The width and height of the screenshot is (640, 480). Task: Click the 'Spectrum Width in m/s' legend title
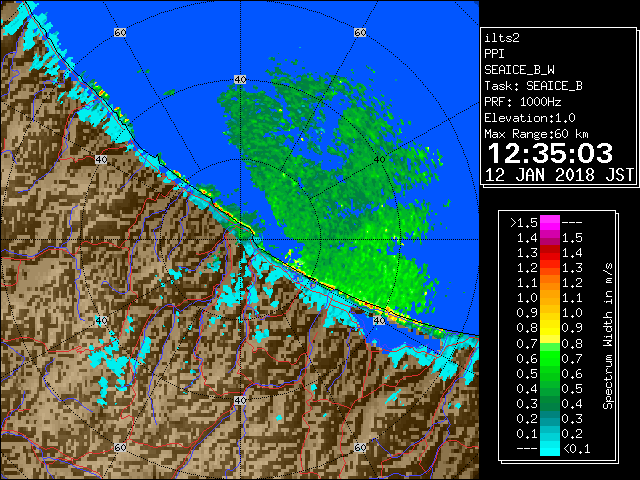point(608,336)
